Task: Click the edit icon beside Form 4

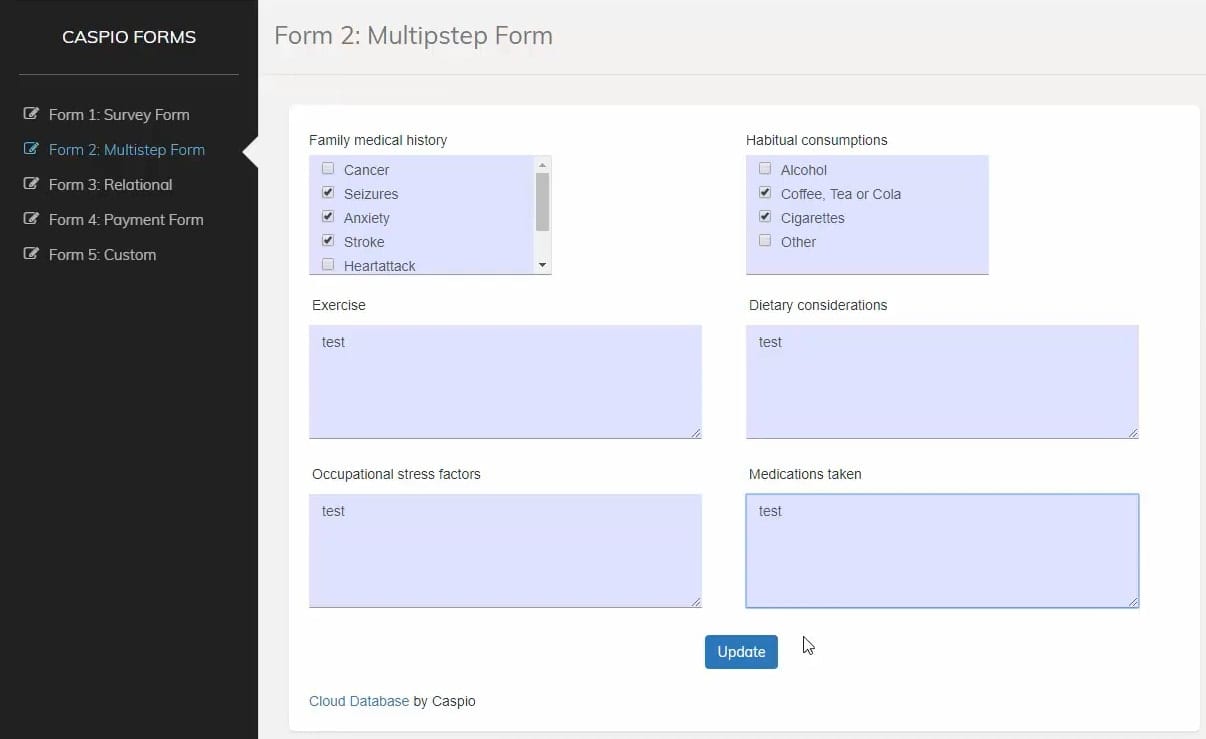Action: (31, 219)
